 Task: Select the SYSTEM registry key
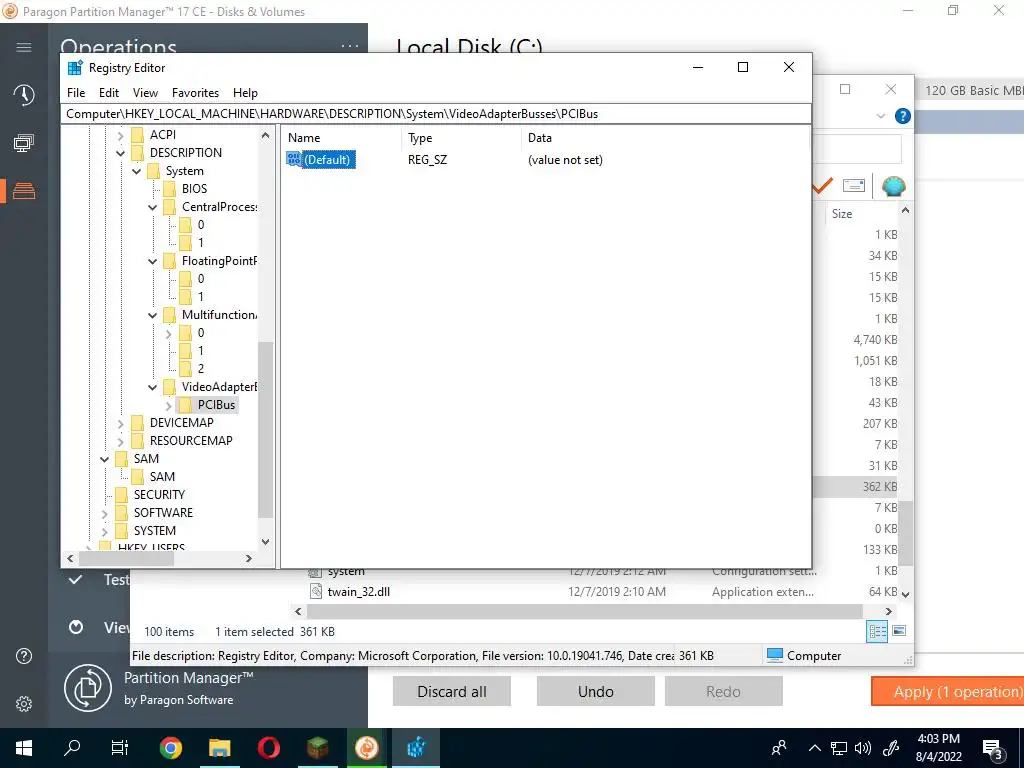pyautogui.click(x=155, y=530)
